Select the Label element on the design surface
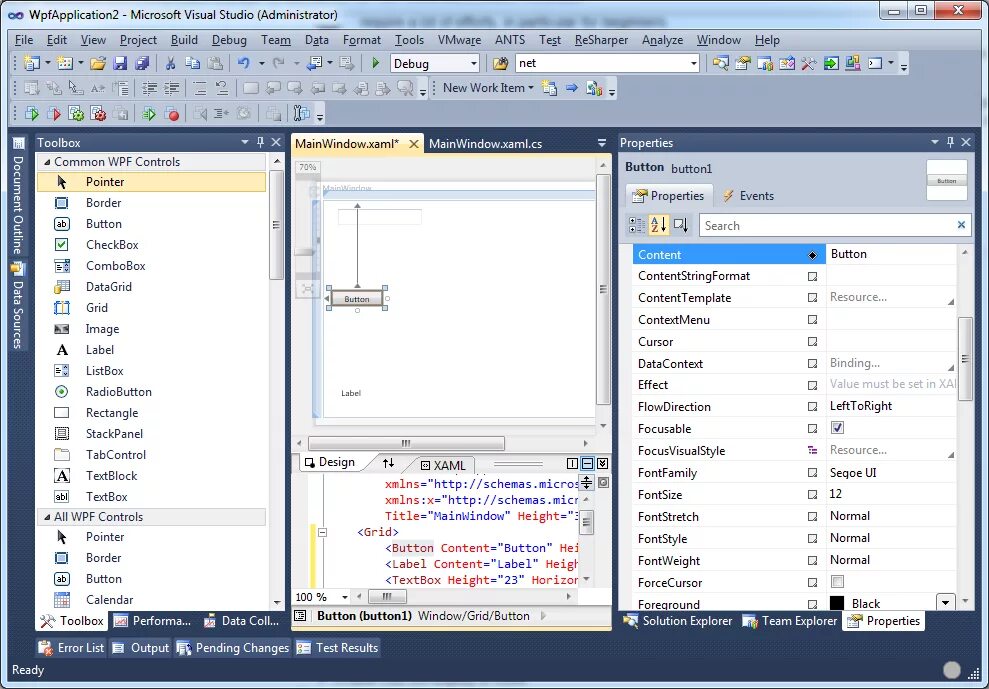 click(351, 393)
